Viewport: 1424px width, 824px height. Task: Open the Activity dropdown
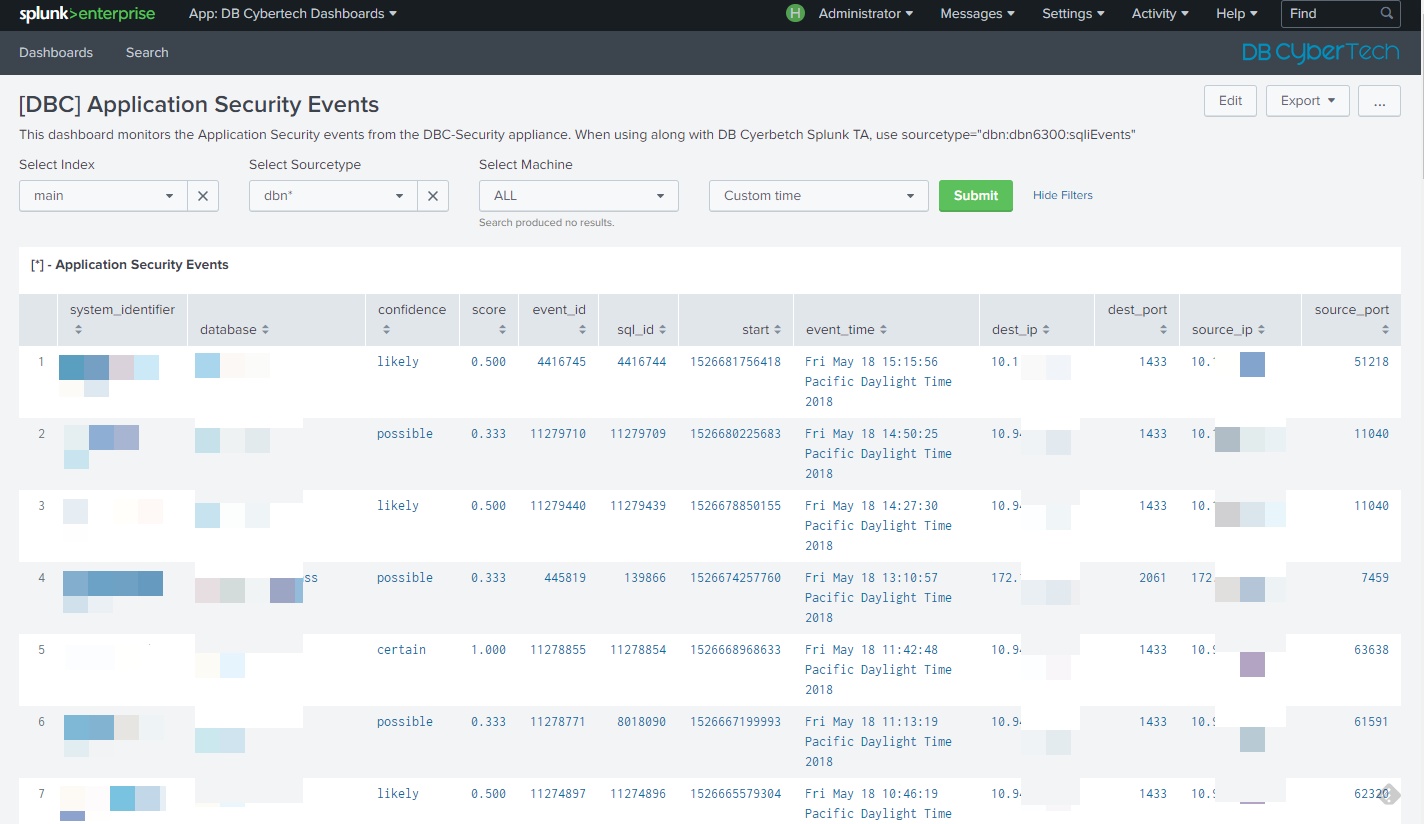(1160, 14)
